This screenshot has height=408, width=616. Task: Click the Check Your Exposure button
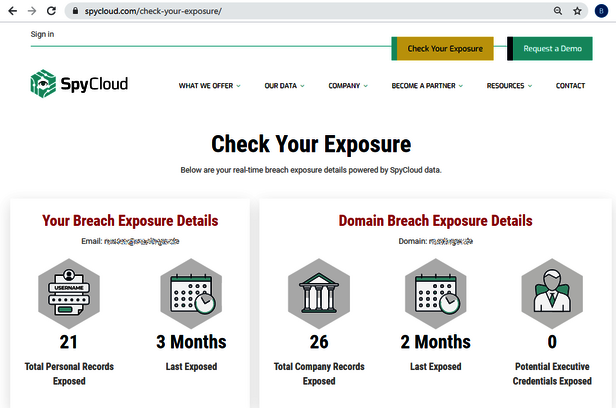pyautogui.click(x=444, y=48)
